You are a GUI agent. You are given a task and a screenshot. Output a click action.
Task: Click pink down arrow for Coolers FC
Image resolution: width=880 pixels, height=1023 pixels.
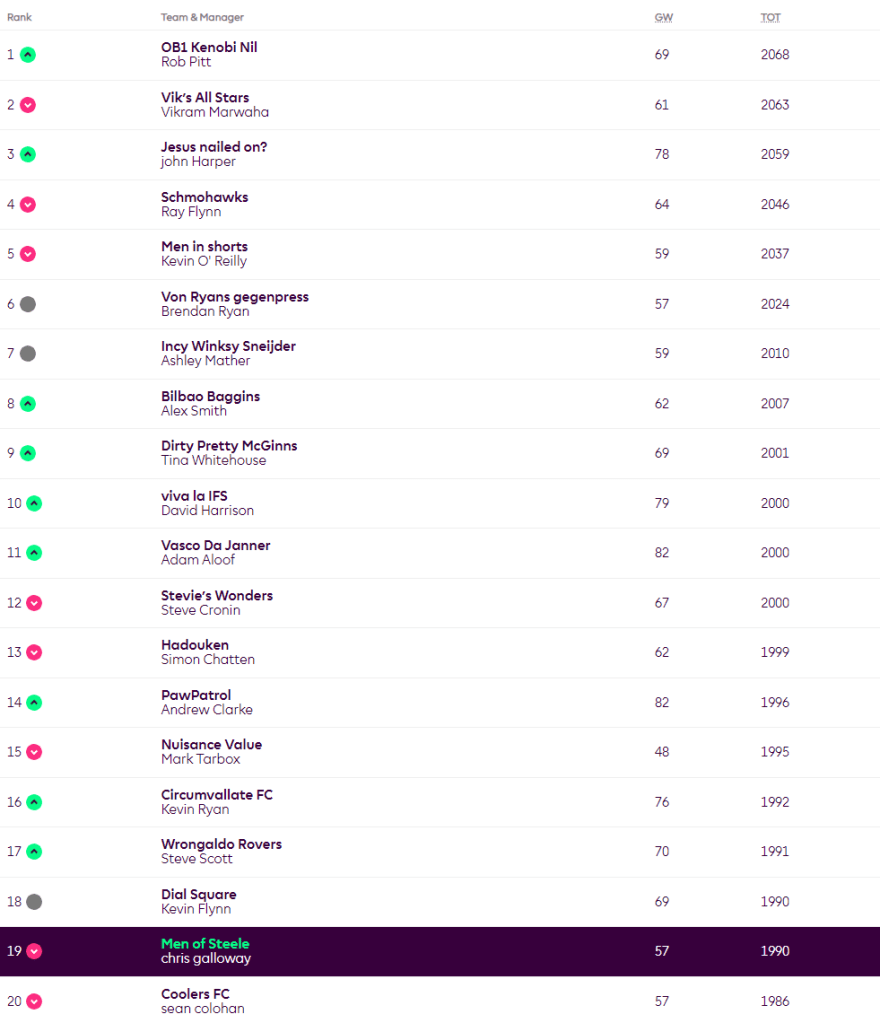(x=34, y=1001)
